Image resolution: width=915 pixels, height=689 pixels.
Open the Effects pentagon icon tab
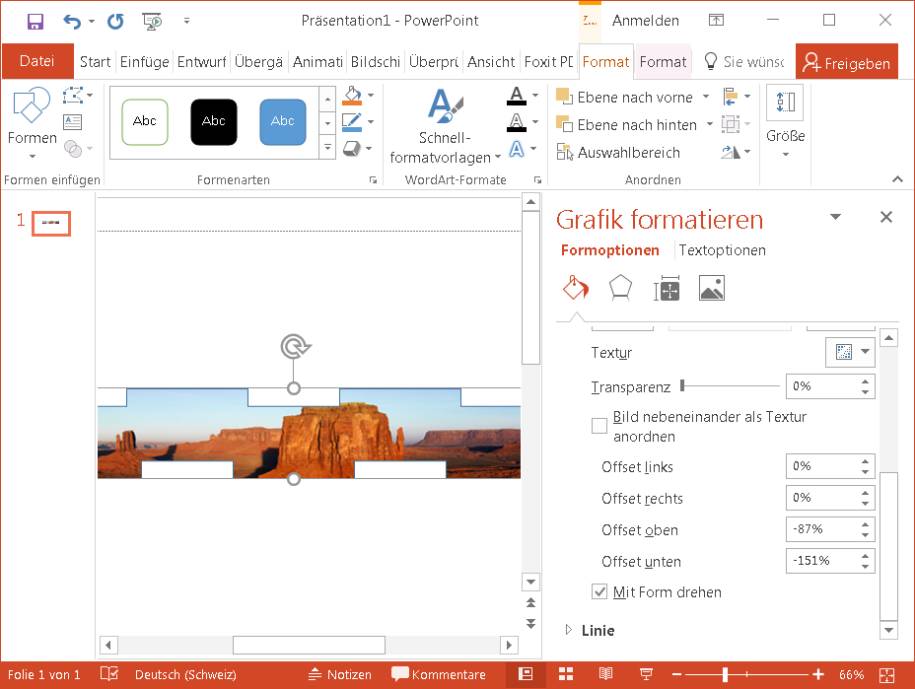620,289
